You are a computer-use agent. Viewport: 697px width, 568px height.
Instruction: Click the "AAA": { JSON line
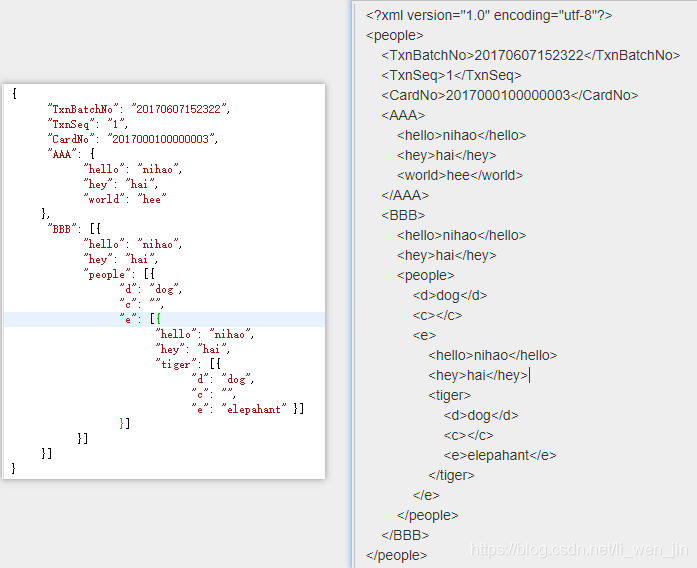point(71,154)
